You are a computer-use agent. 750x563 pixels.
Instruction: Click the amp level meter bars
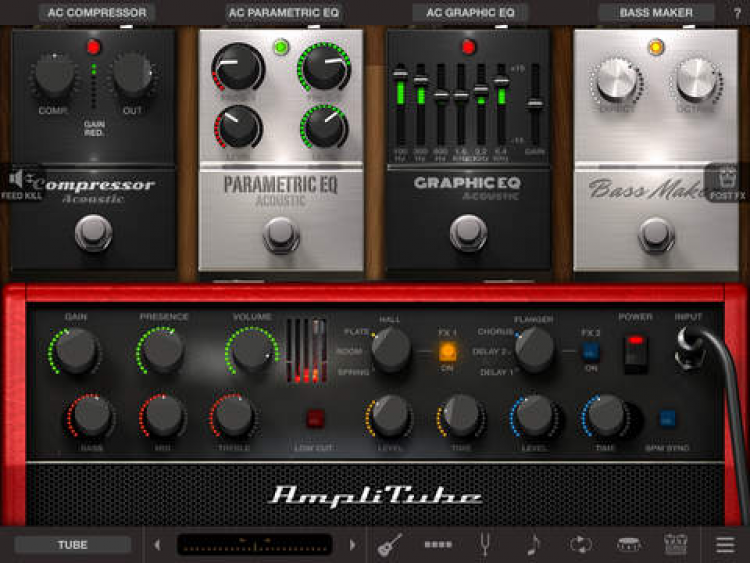click(x=307, y=351)
